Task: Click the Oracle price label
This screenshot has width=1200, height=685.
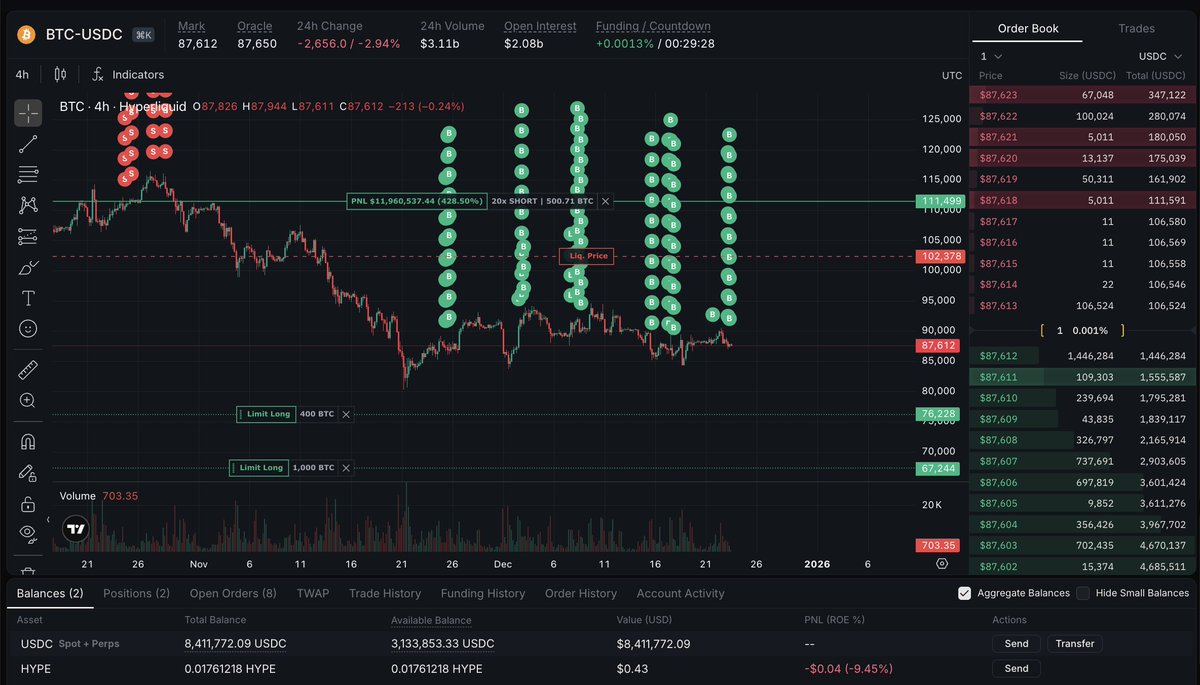Action: pos(254,26)
